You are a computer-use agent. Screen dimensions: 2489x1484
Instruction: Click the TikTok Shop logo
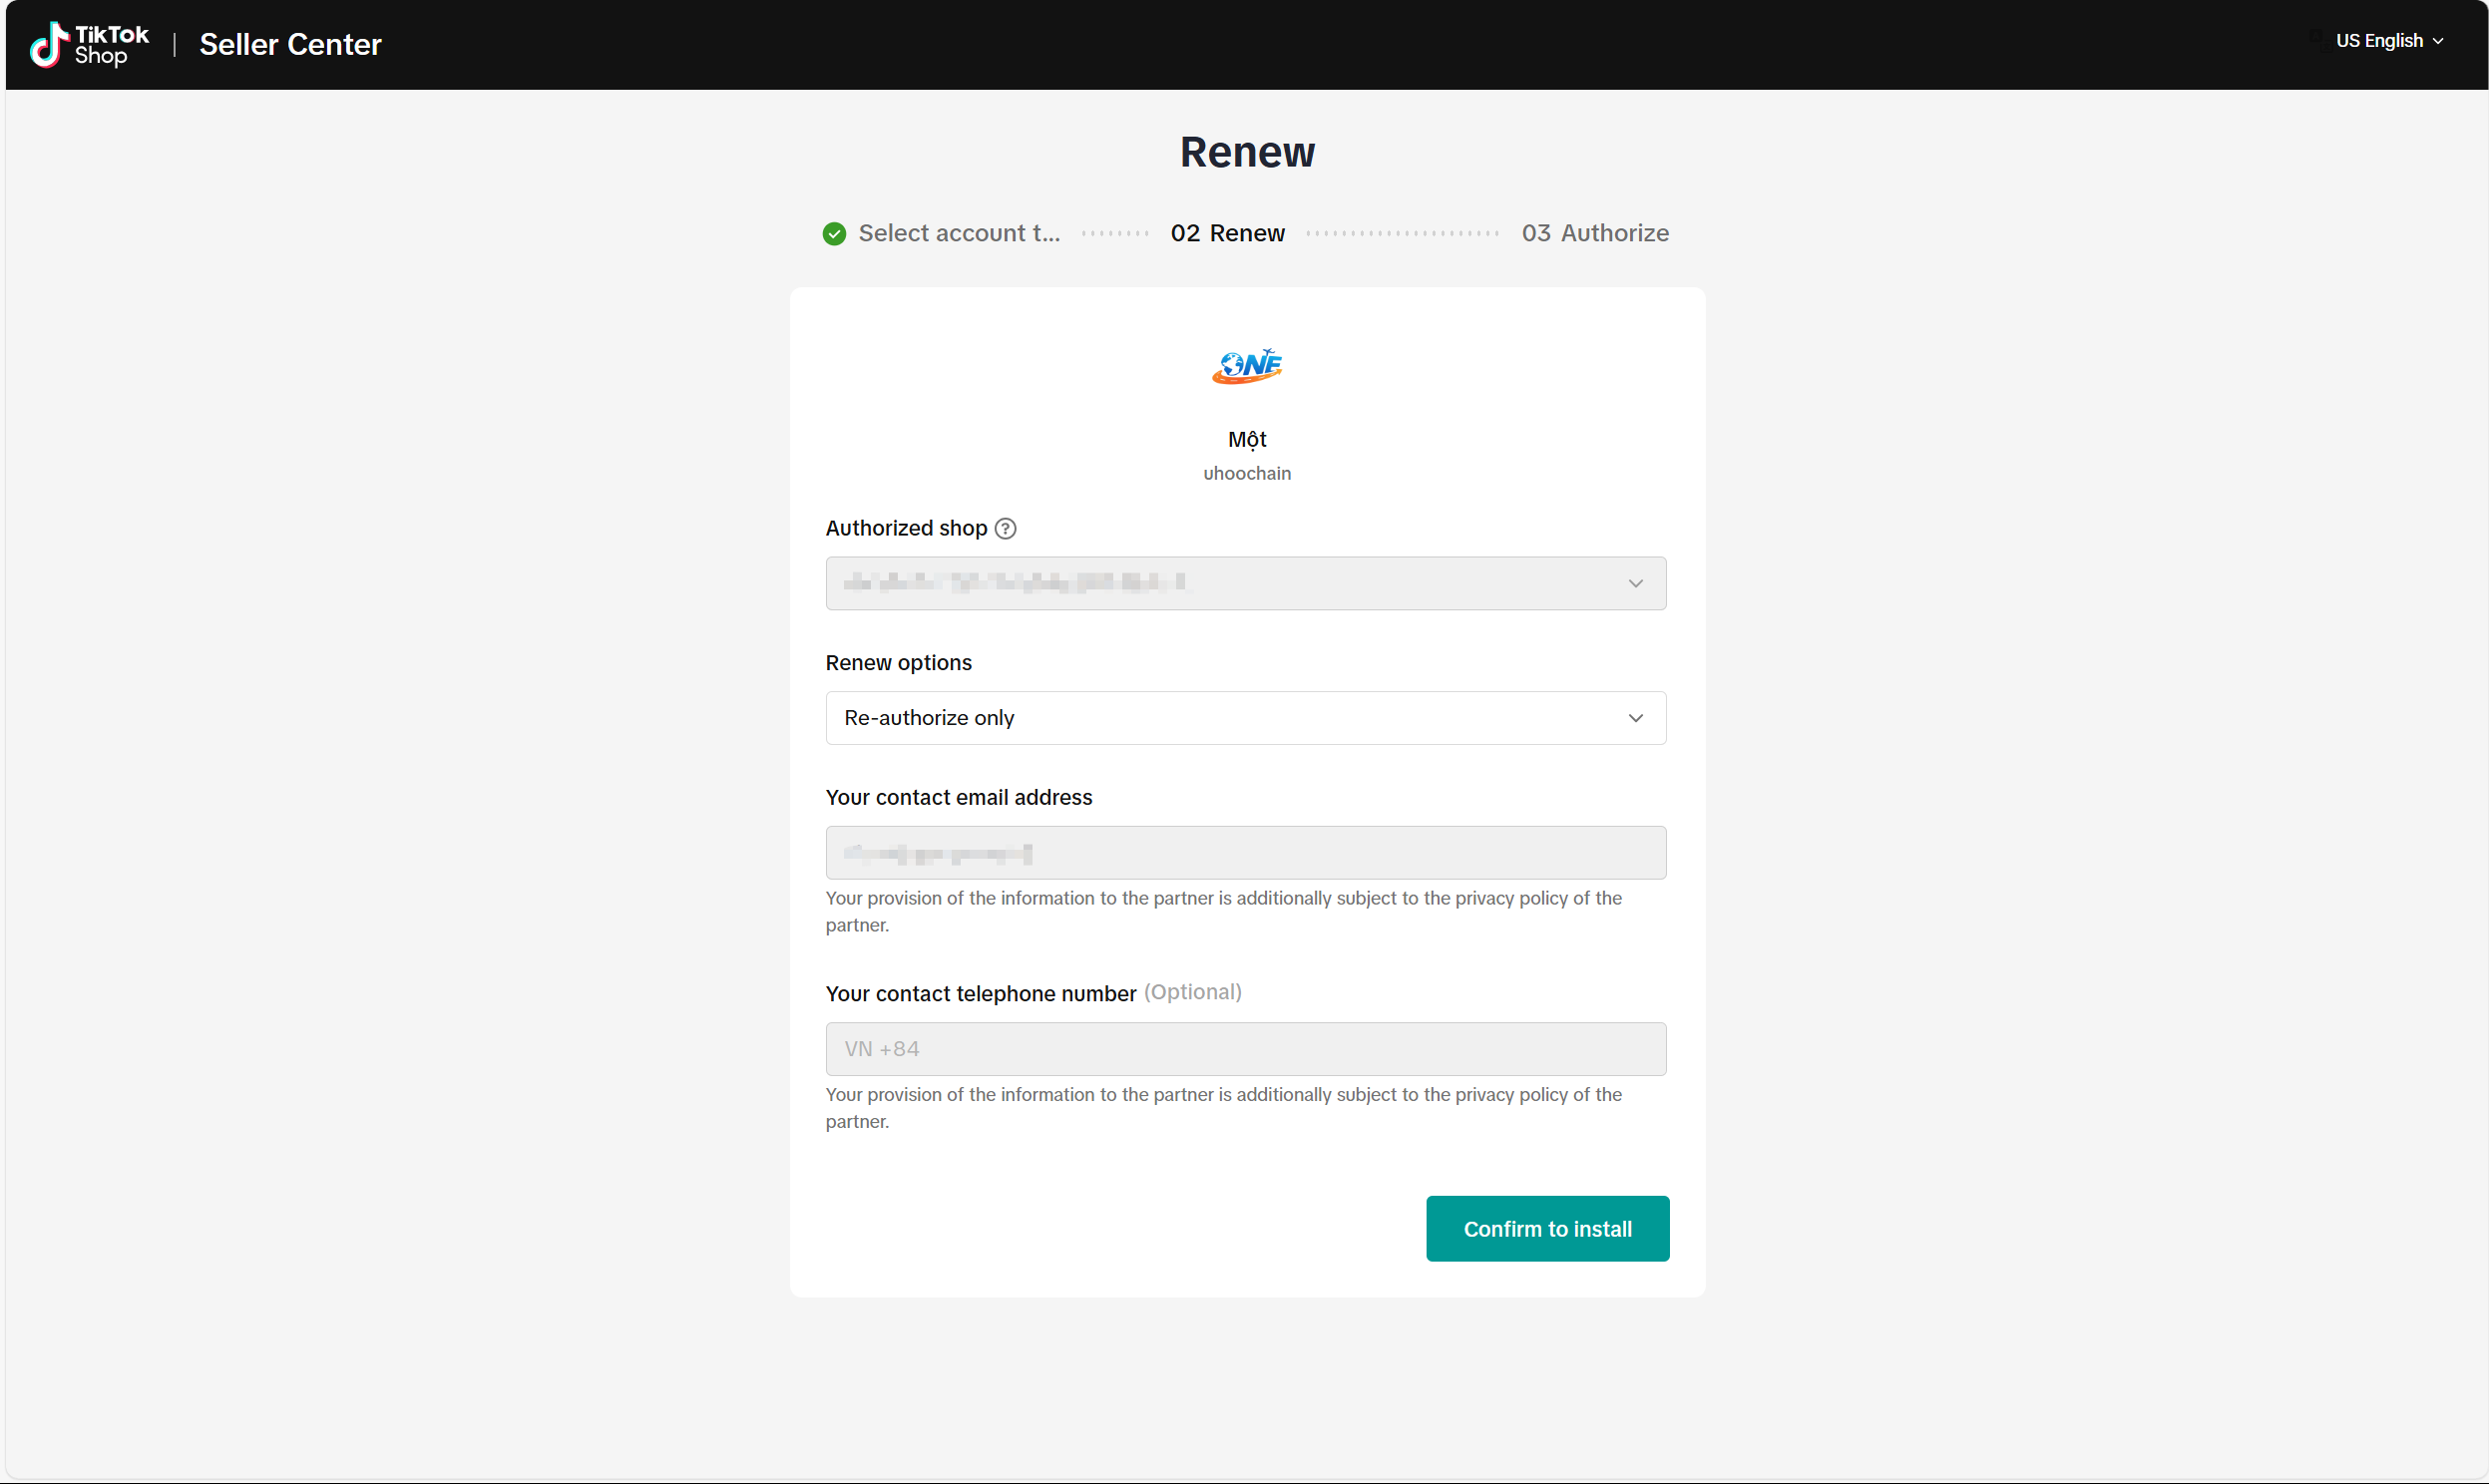(x=89, y=45)
